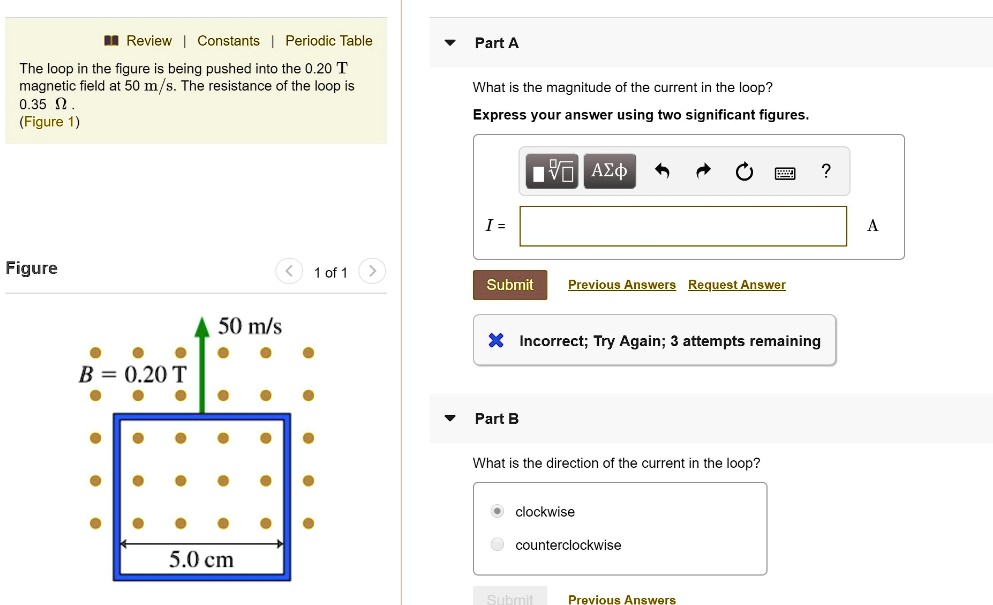Image resolution: width=993 pixels, height=605 pixels.
Task: Click the help question mark icon
Action: click(x=825, y=171)
